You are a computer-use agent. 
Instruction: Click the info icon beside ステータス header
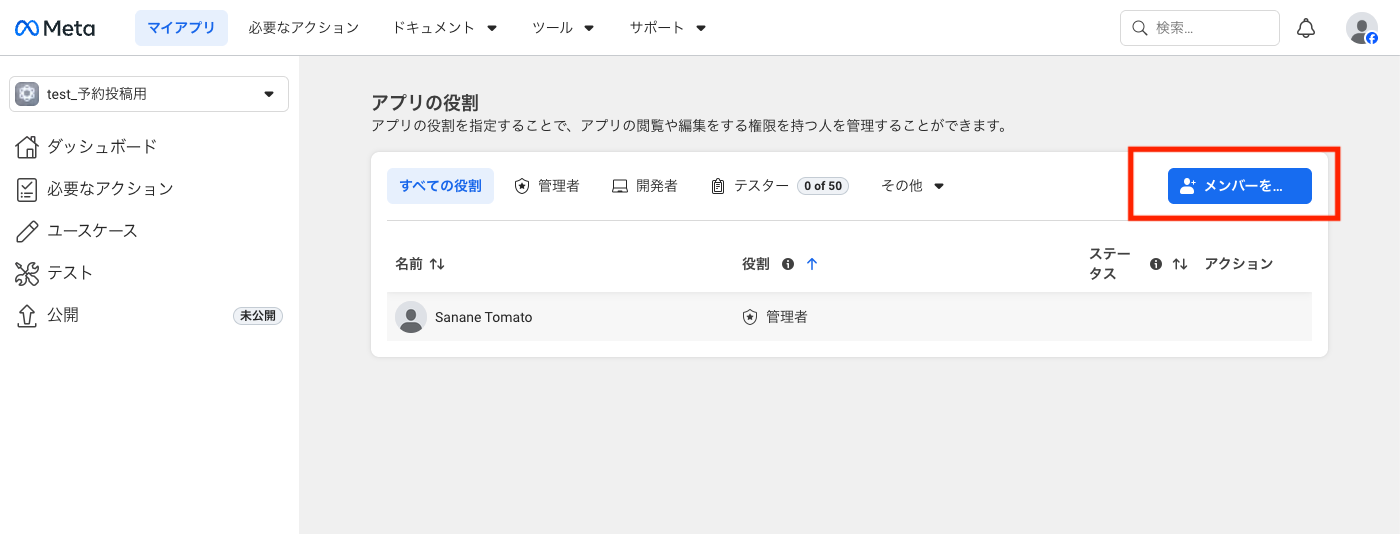(1156, 264)
